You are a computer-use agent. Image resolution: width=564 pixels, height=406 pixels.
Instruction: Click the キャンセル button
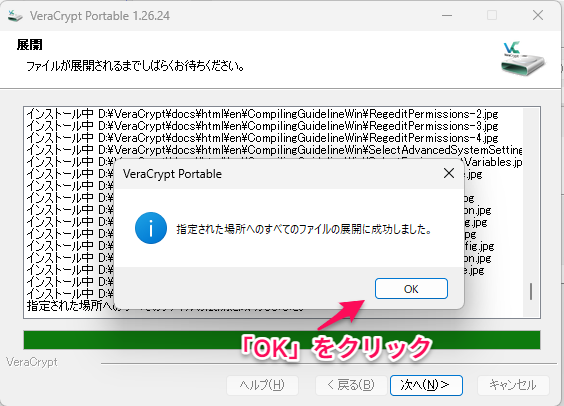coord(513,385)
